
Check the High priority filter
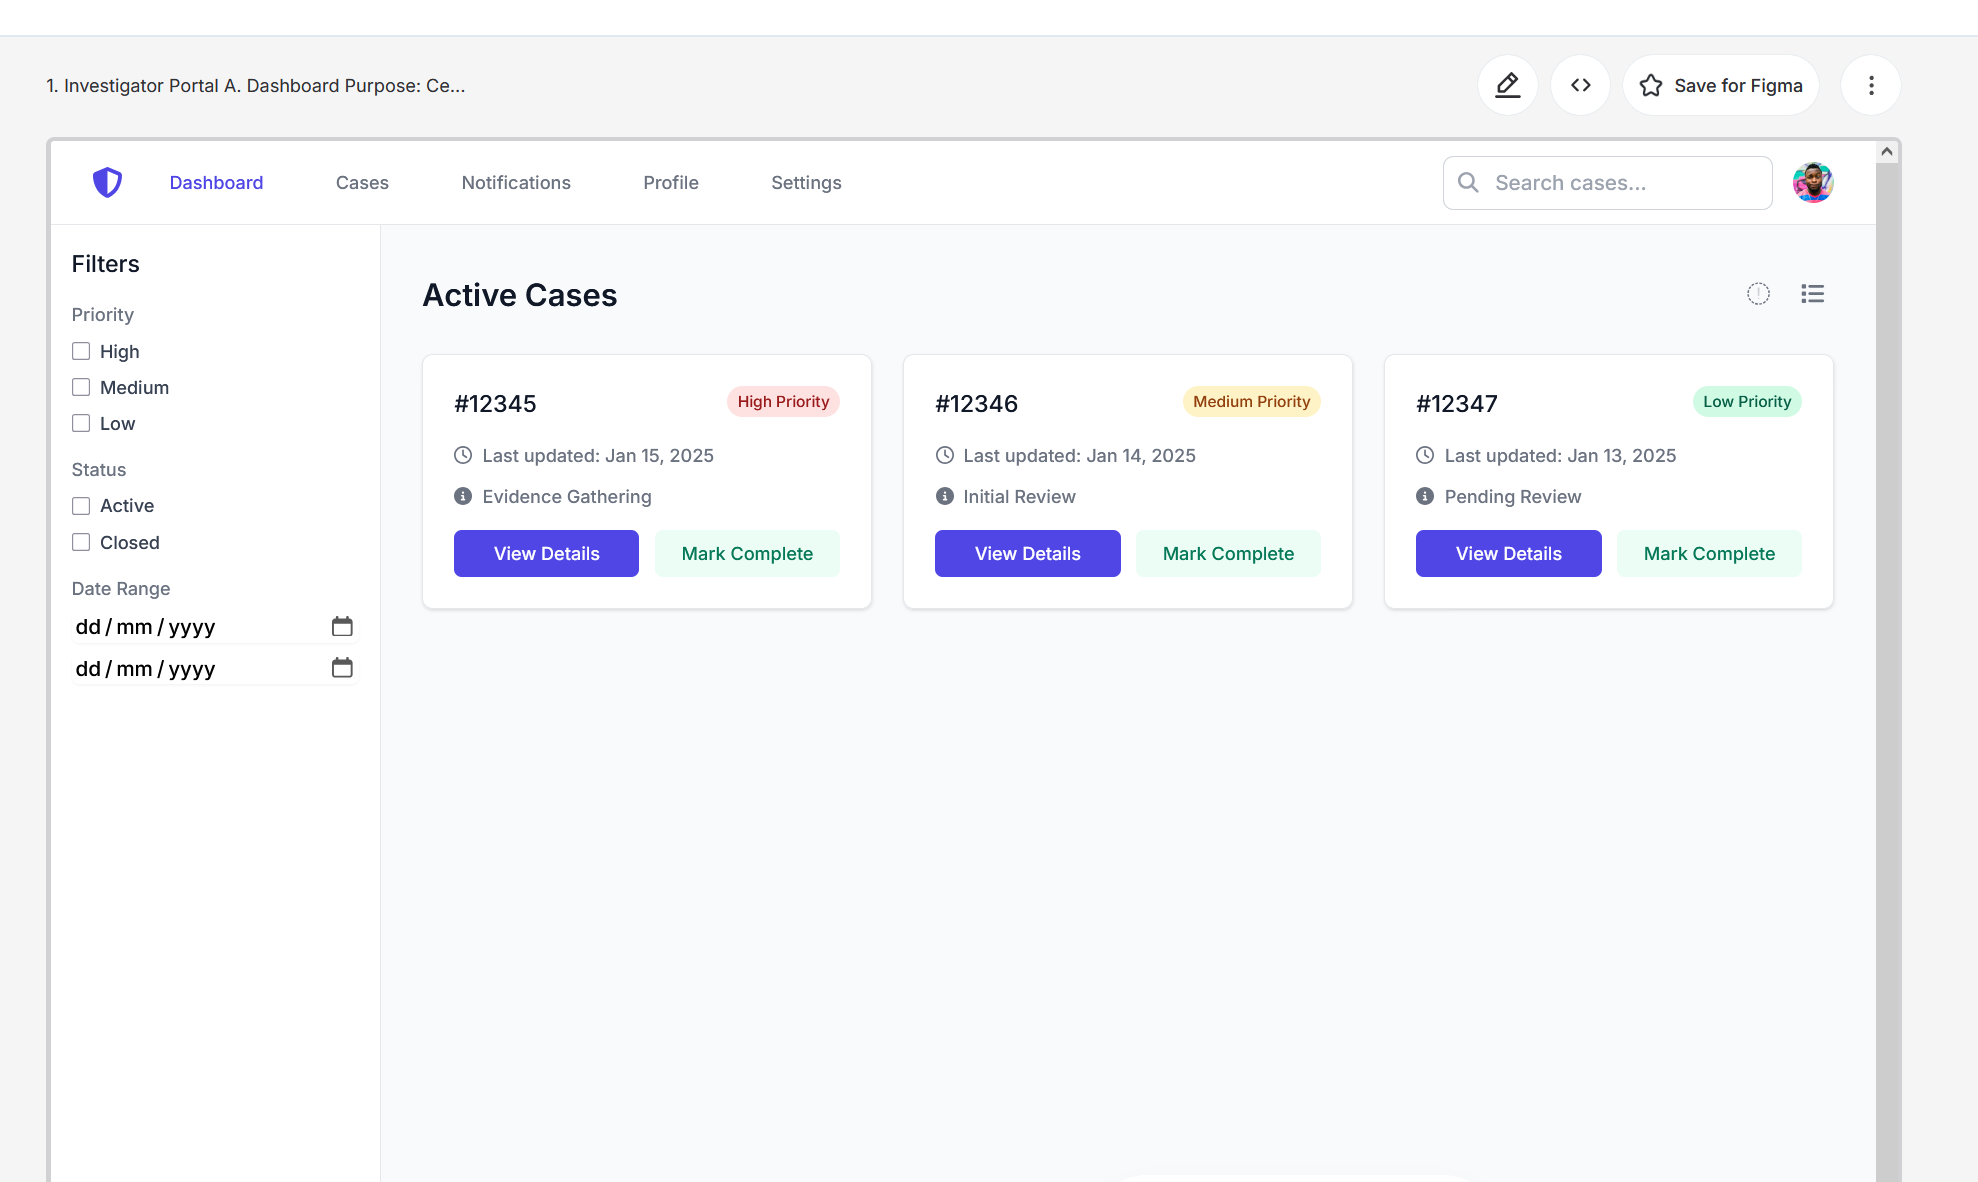81,351
